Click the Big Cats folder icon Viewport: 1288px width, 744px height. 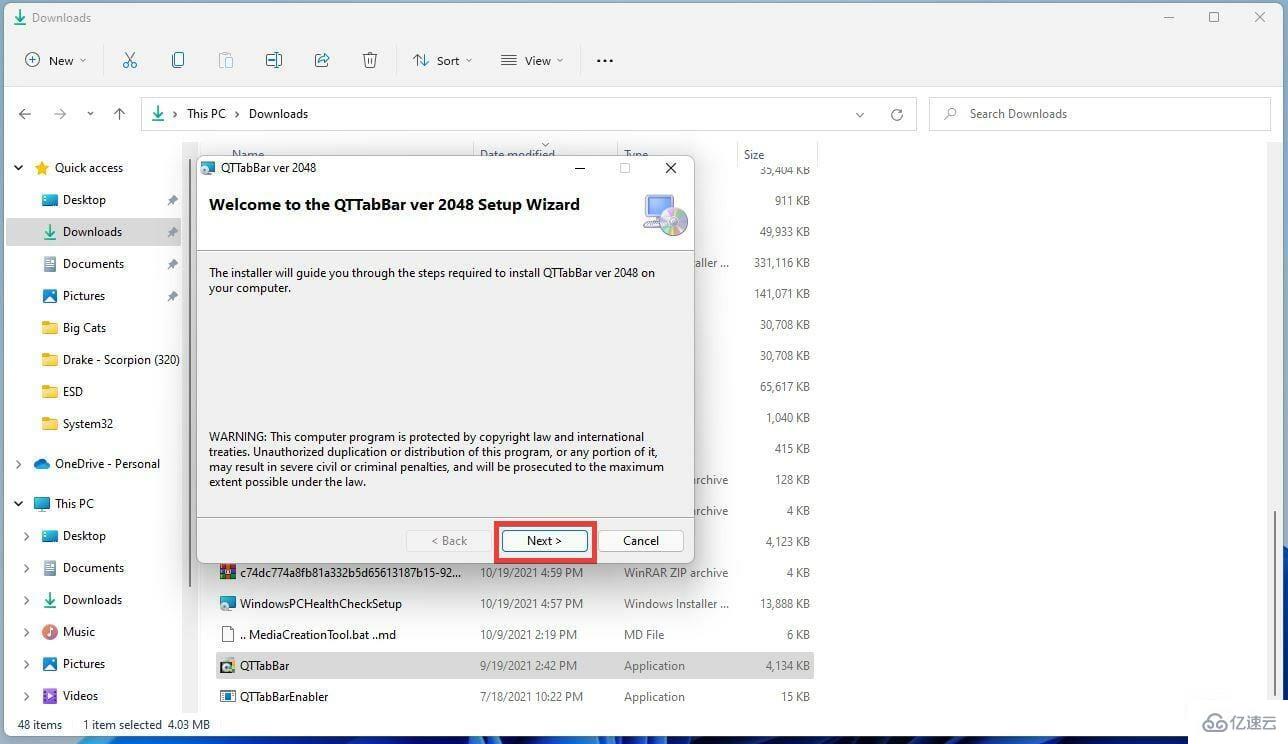tap(50, 328)
